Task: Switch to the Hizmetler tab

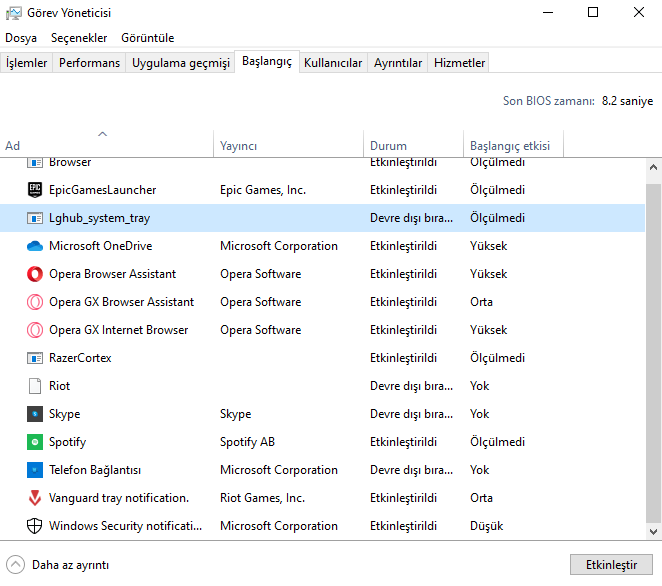Action: (459, 63)
